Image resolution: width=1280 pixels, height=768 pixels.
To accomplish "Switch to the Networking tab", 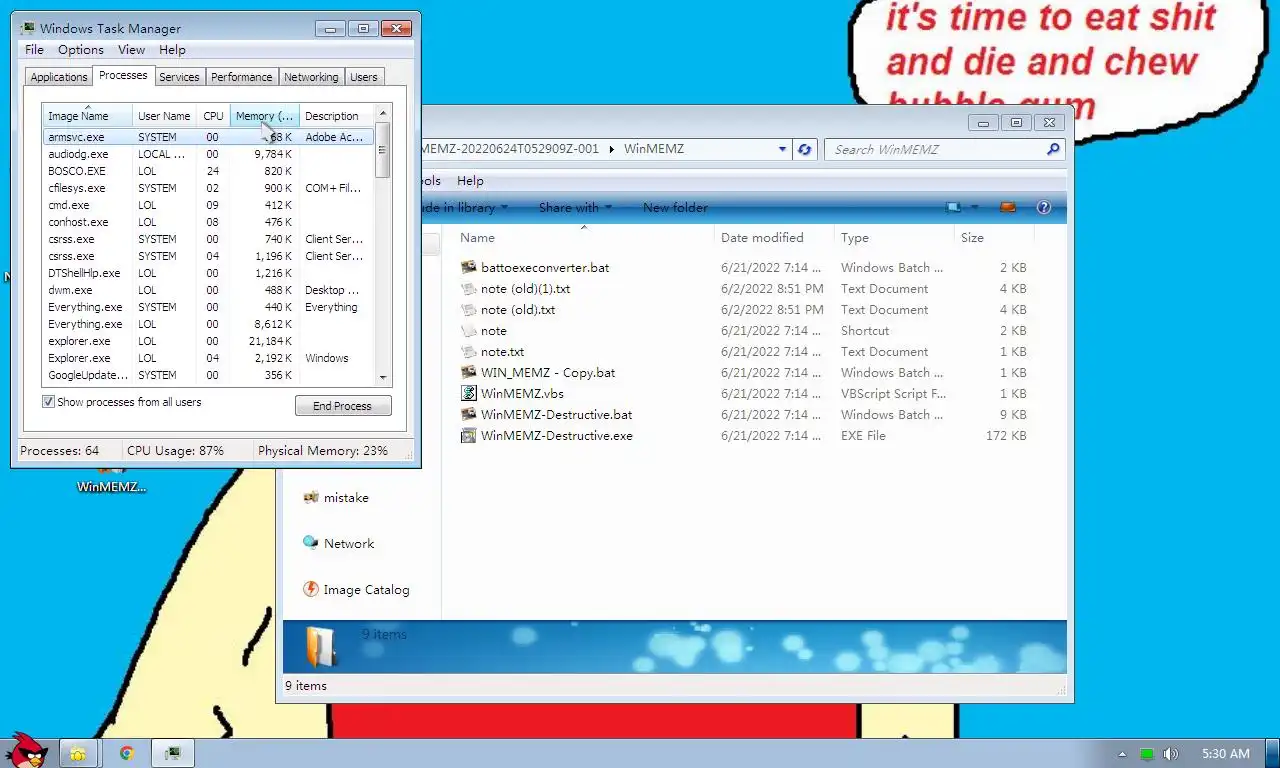I will pyautogui.click(x=311, y=77).
